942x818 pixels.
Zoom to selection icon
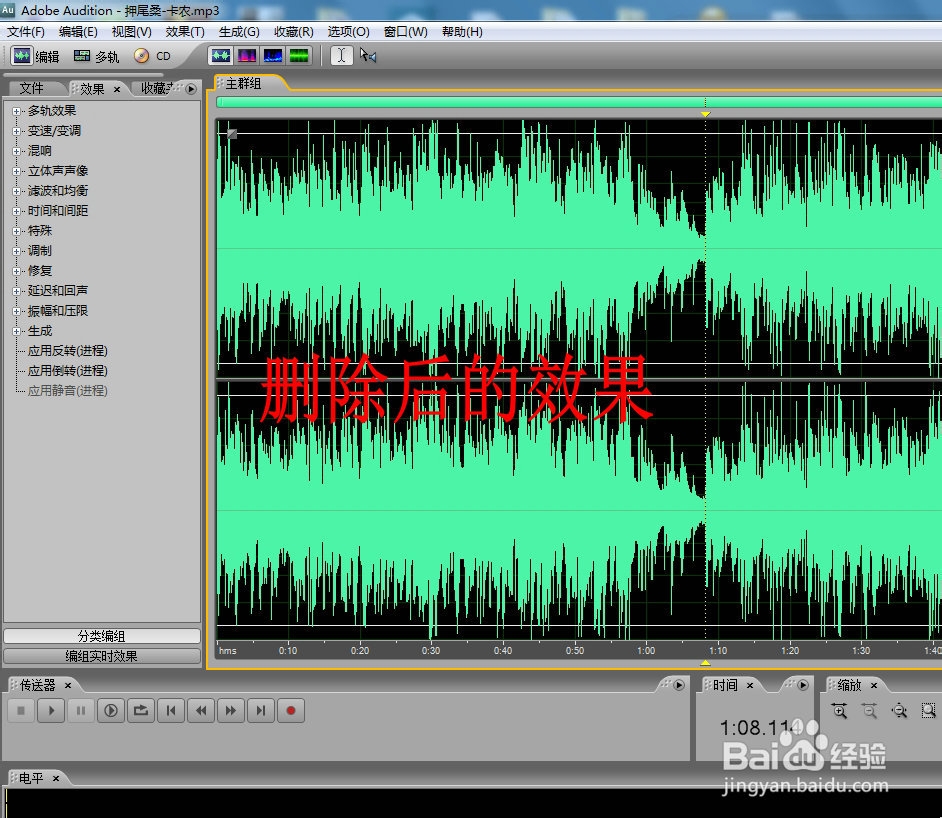[x=929, y=710]
